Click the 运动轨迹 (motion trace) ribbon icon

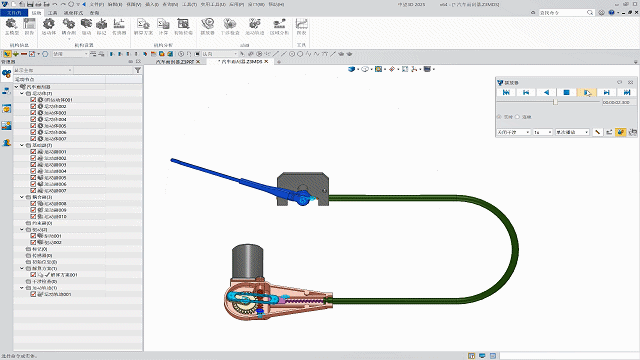(x=255, y=26)
